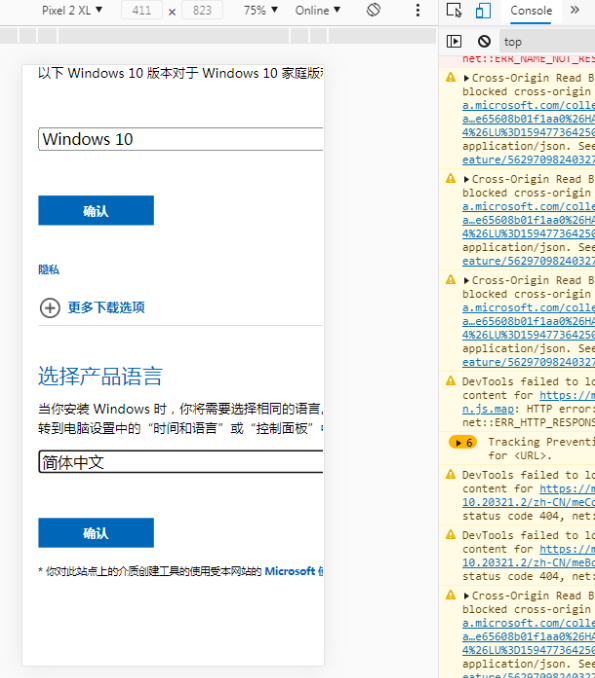Open the device toolbar more options menu
Screen dimensions: 595x678
pyautogui.click(x=417, y=10)
